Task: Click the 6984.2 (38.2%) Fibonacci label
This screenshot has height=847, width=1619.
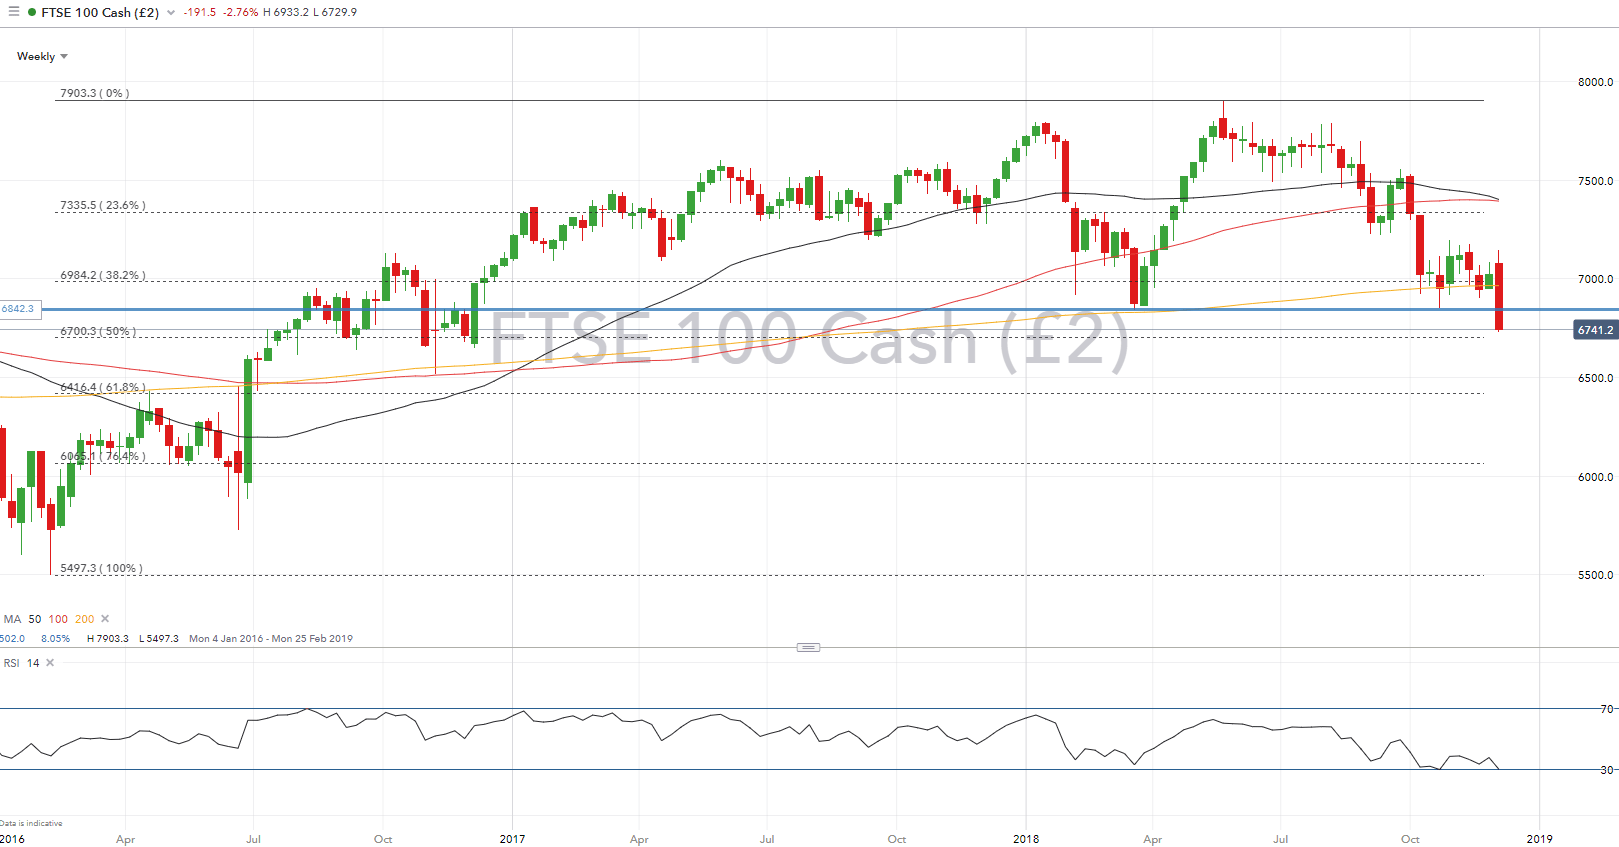Action: tap(102, 275)
